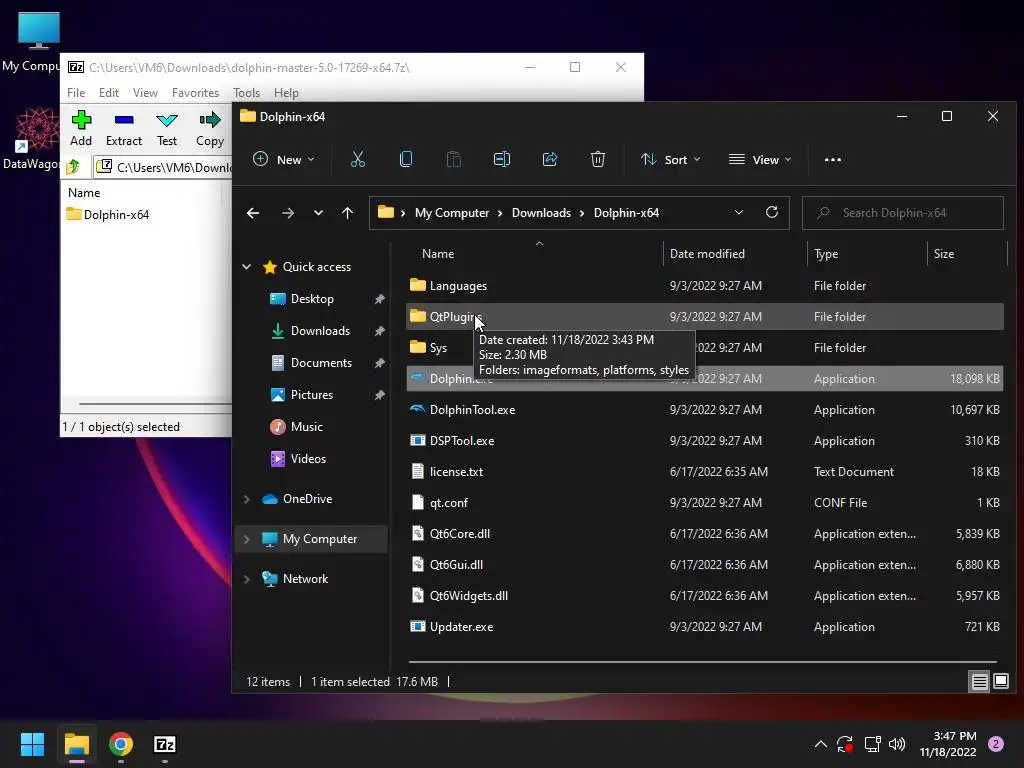
Task: Open notification center badge
Action: (995, 744)
